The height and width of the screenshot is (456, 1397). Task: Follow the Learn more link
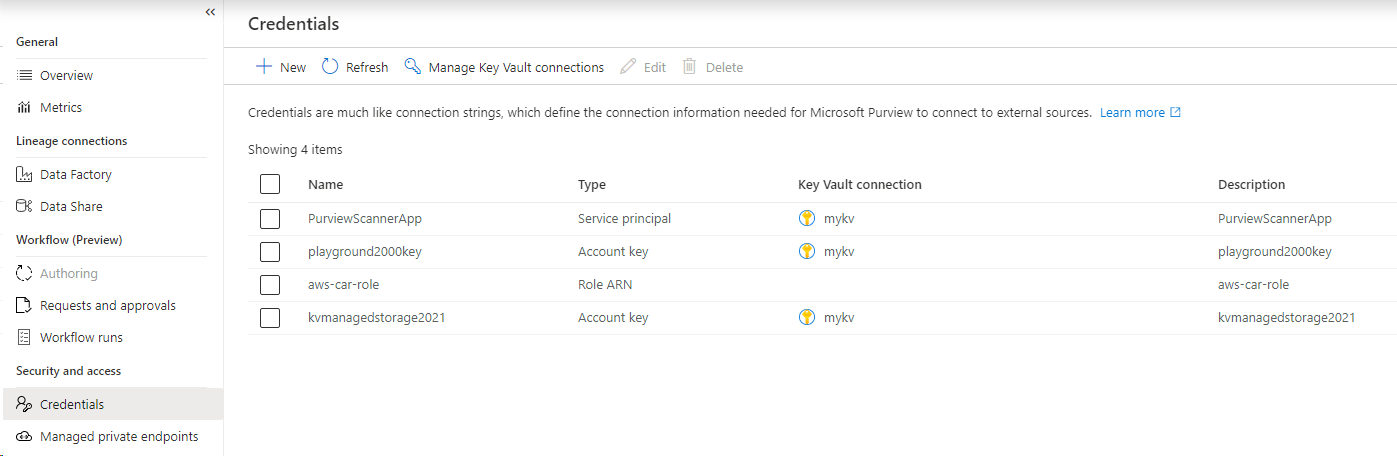pyautogui.click(x=1132, y=112)
